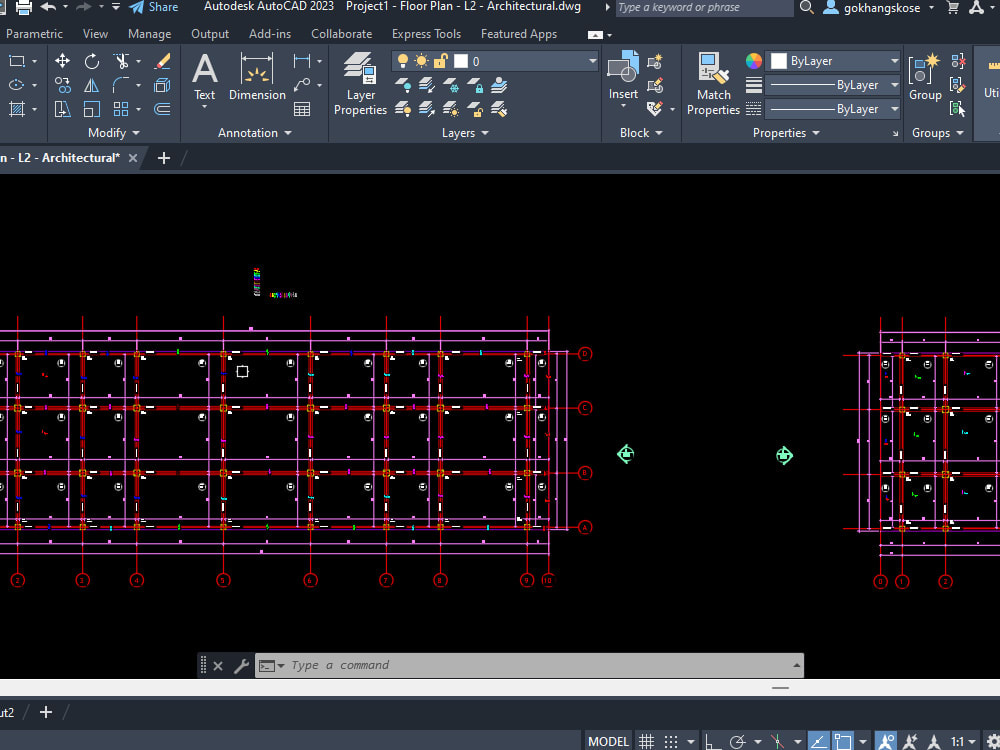Open the Express Tools ribbon tab

(x=426, y=33)
